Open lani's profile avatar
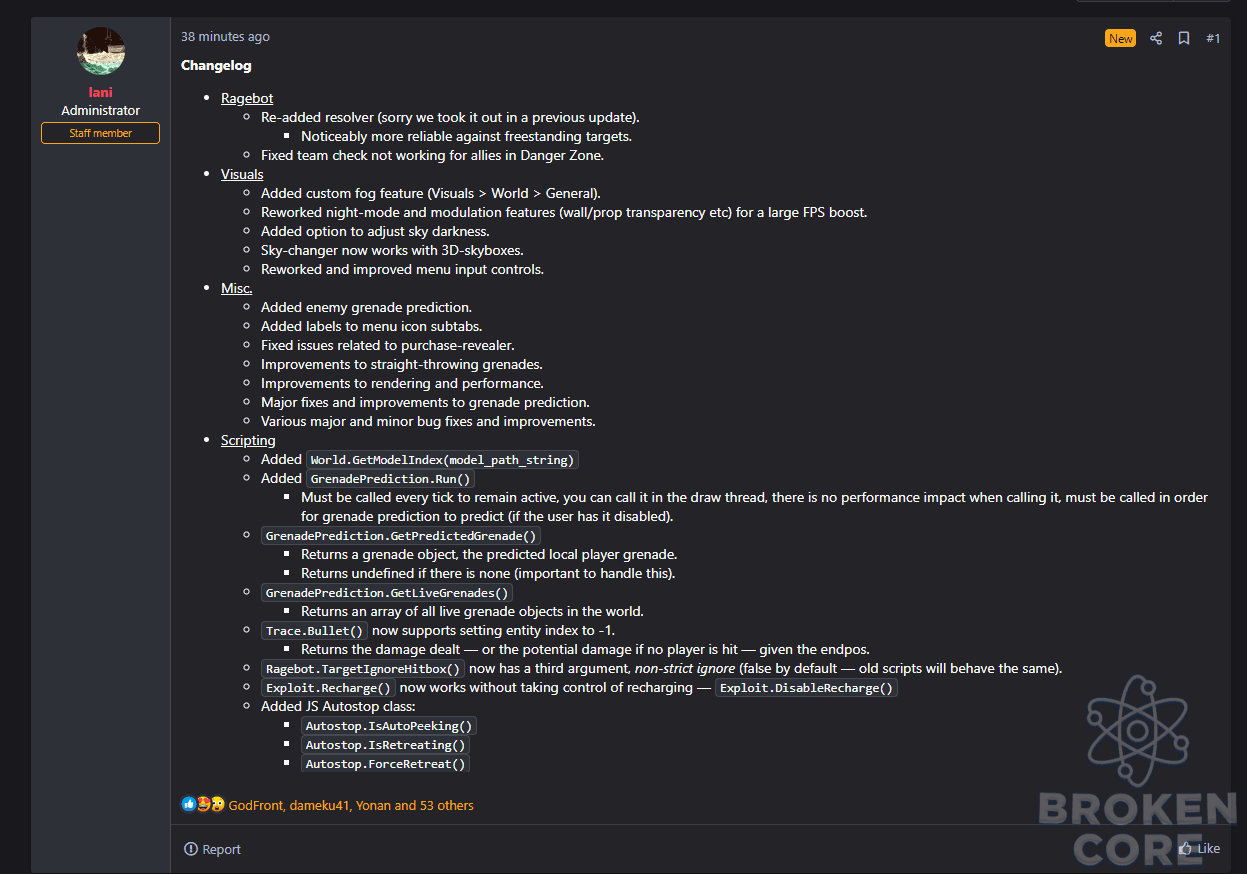Screen dimensions: 1247x874 click(x=101, y=52)
